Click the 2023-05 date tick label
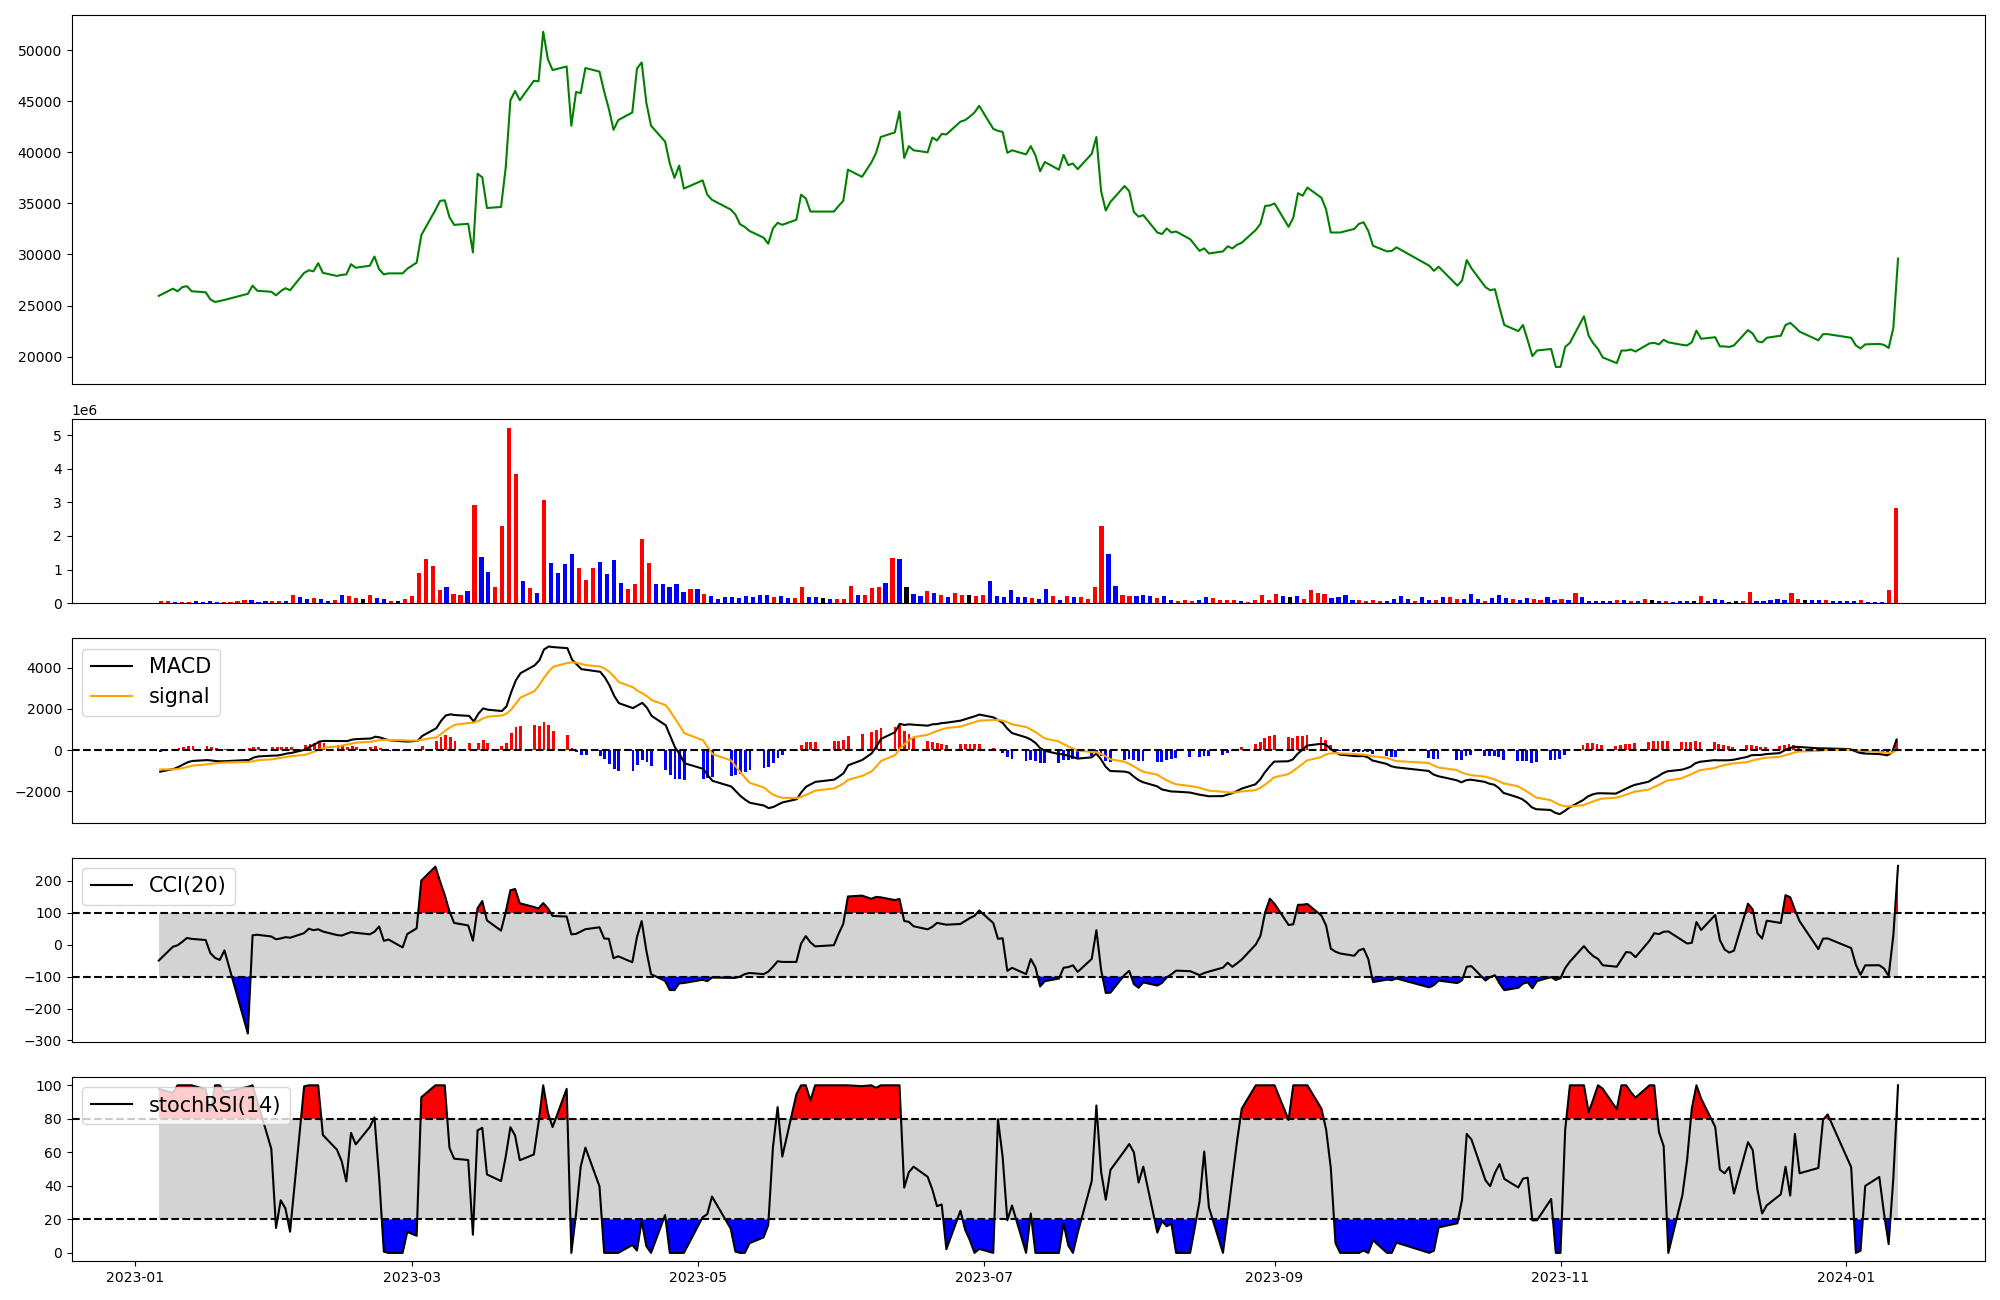2000x1300 pixels. coord(697,1277)
